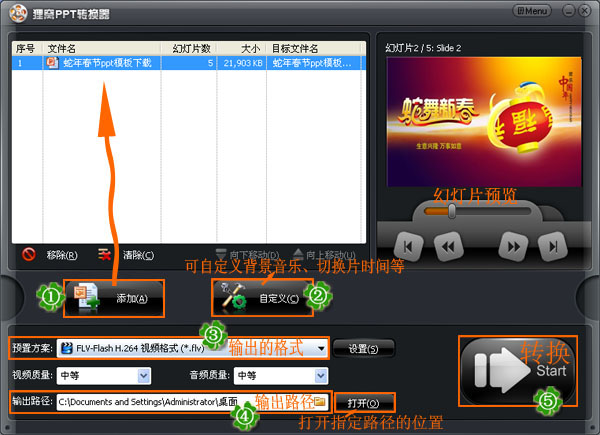Click the folder browse icon in output path
600x435 pixels.
tap(320, 402)
